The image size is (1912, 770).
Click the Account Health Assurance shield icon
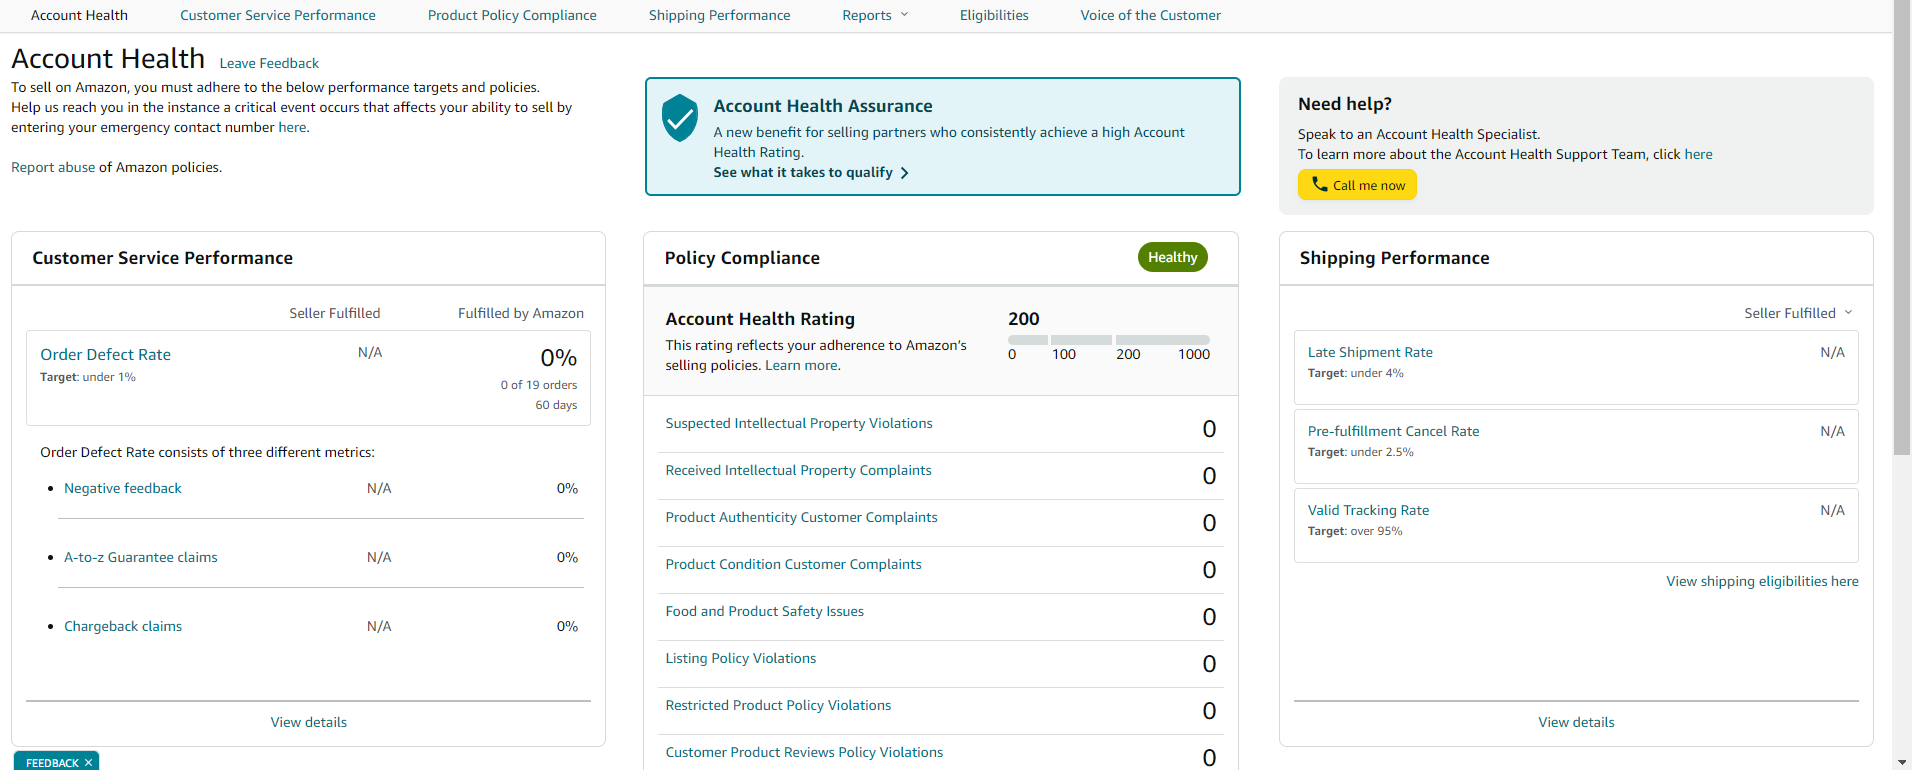point(680,118)
